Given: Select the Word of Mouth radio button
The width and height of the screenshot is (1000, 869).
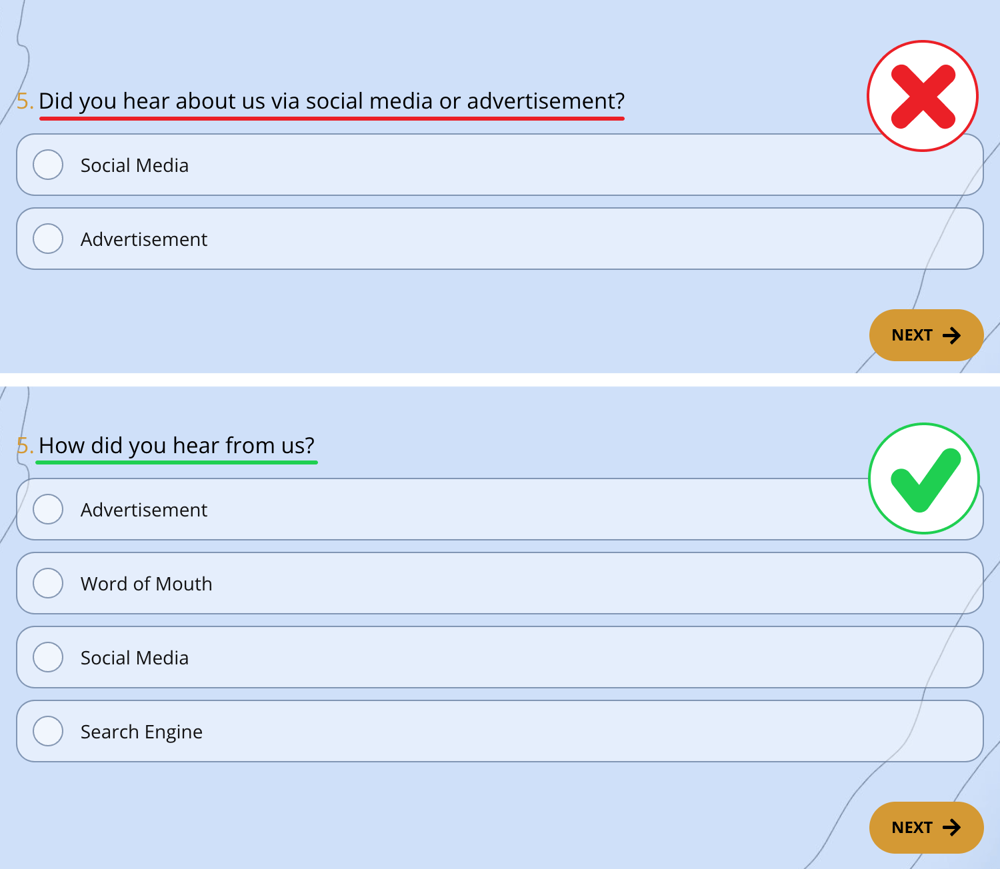Looking at the screenshot, I should 47,583.
